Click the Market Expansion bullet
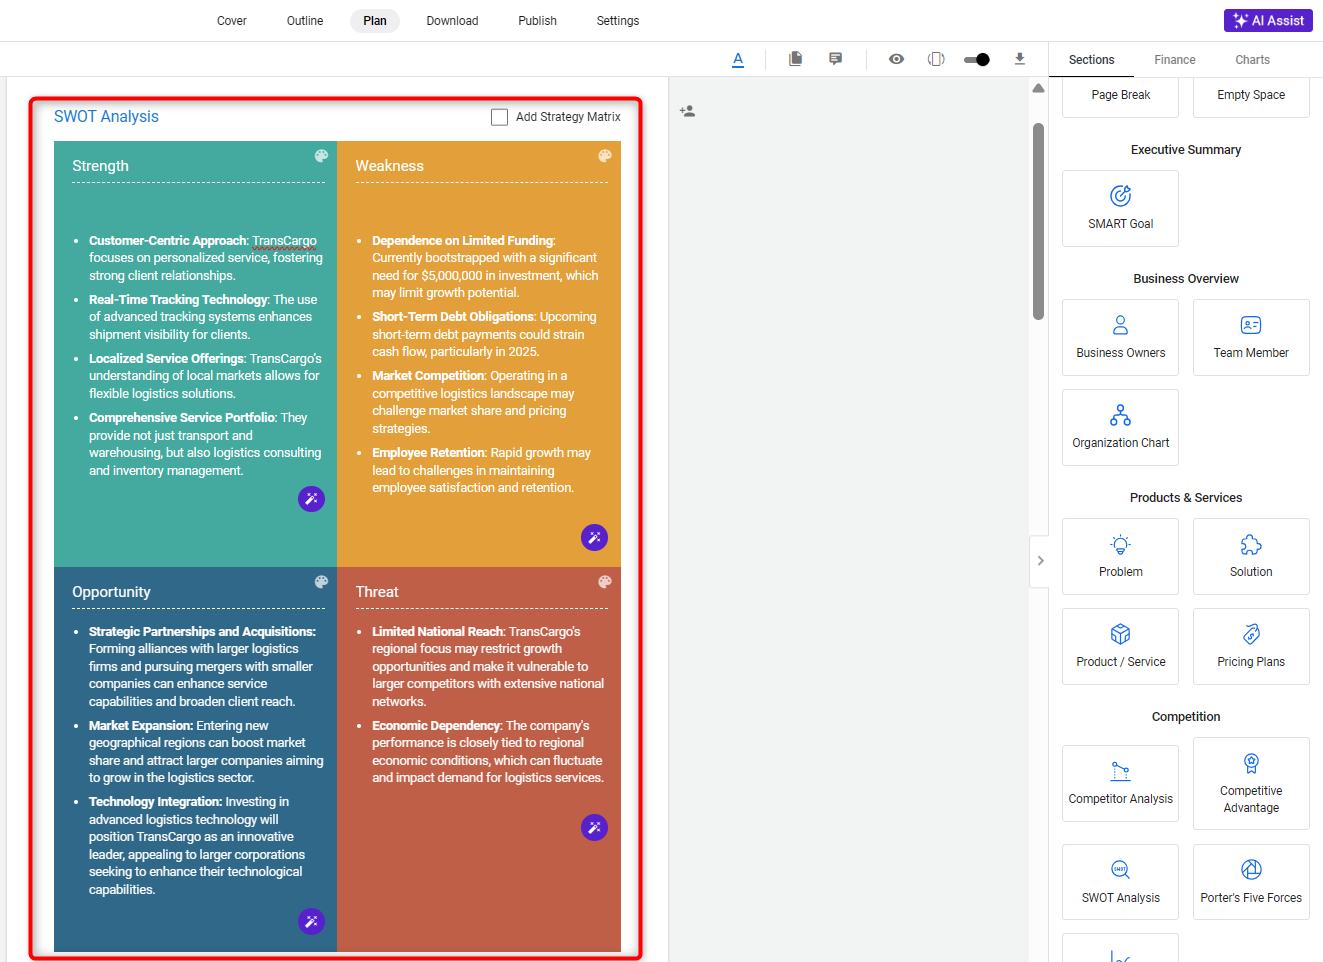The image size is (1323, 962). point(206,751)
